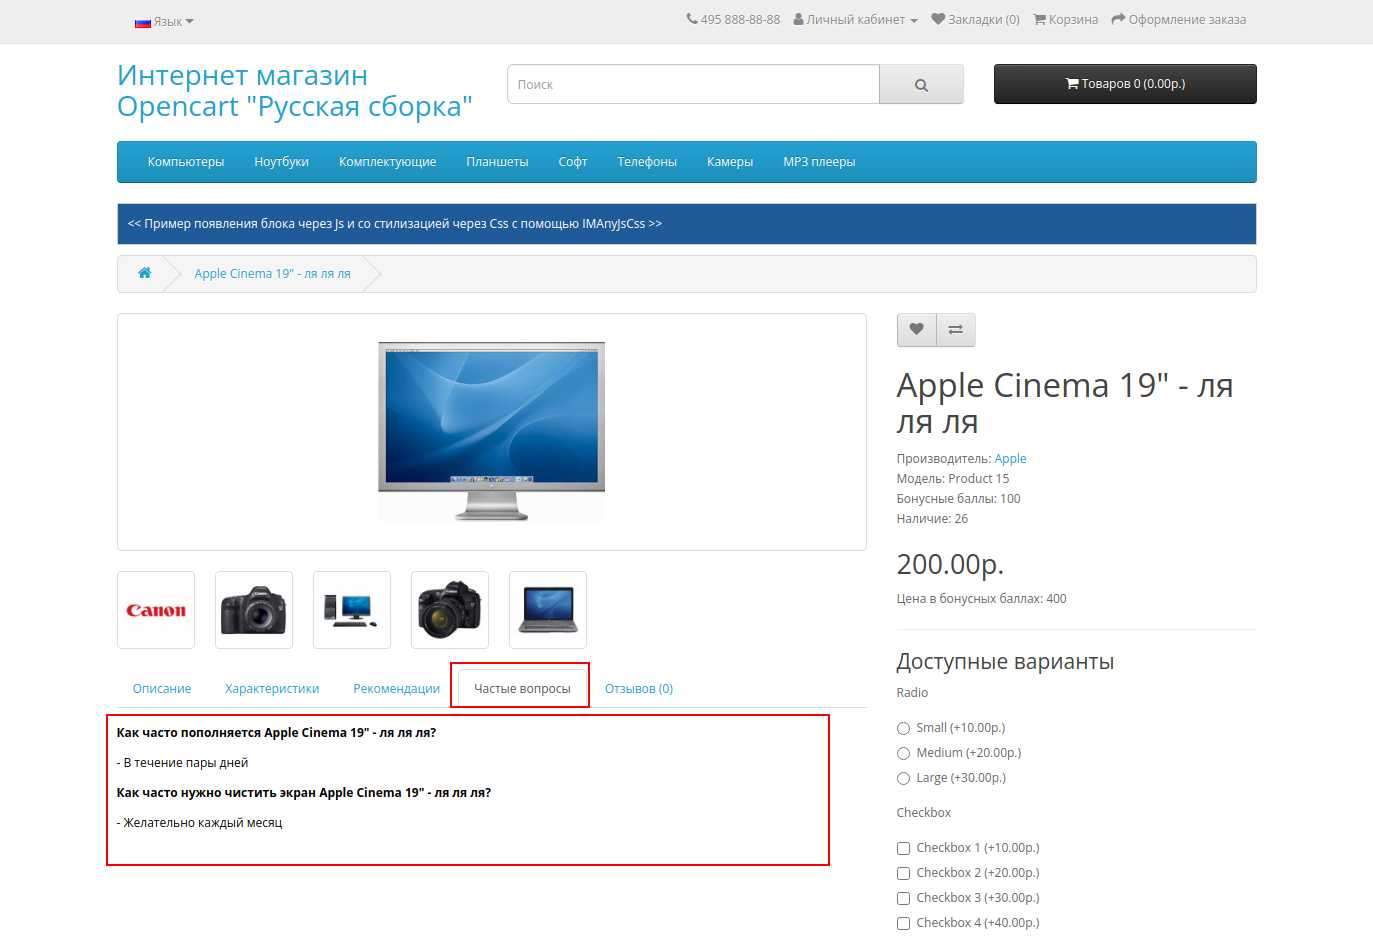The width and height of the screenshot is (1373, 936).
Task: Click "Наличие: 26" text
Action: (x=932, y=519)
